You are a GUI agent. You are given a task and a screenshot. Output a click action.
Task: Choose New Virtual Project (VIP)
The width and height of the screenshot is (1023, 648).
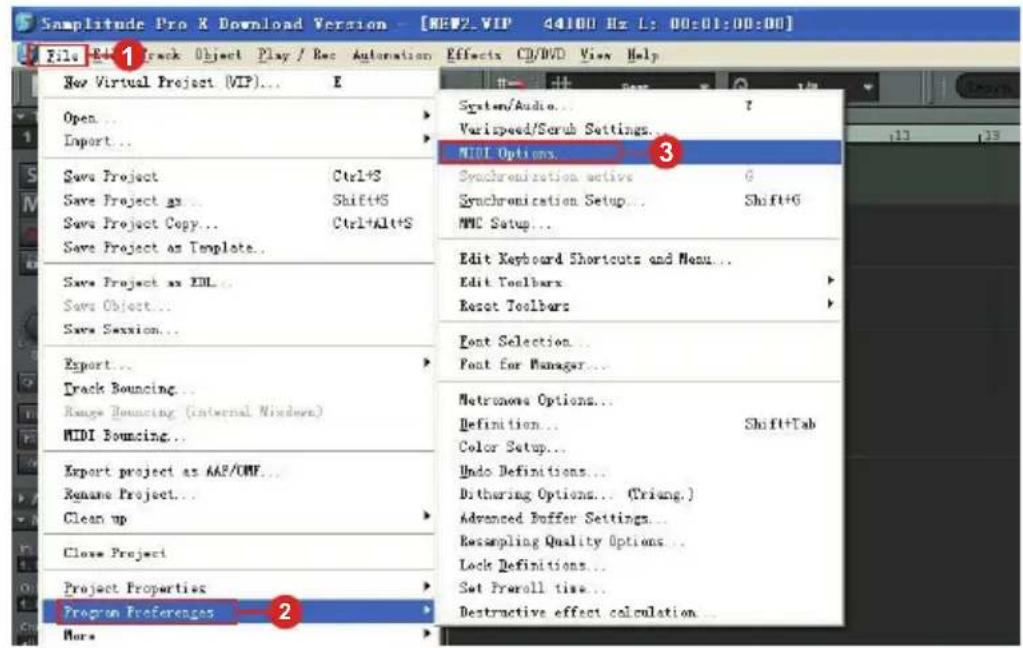(239, 82)
